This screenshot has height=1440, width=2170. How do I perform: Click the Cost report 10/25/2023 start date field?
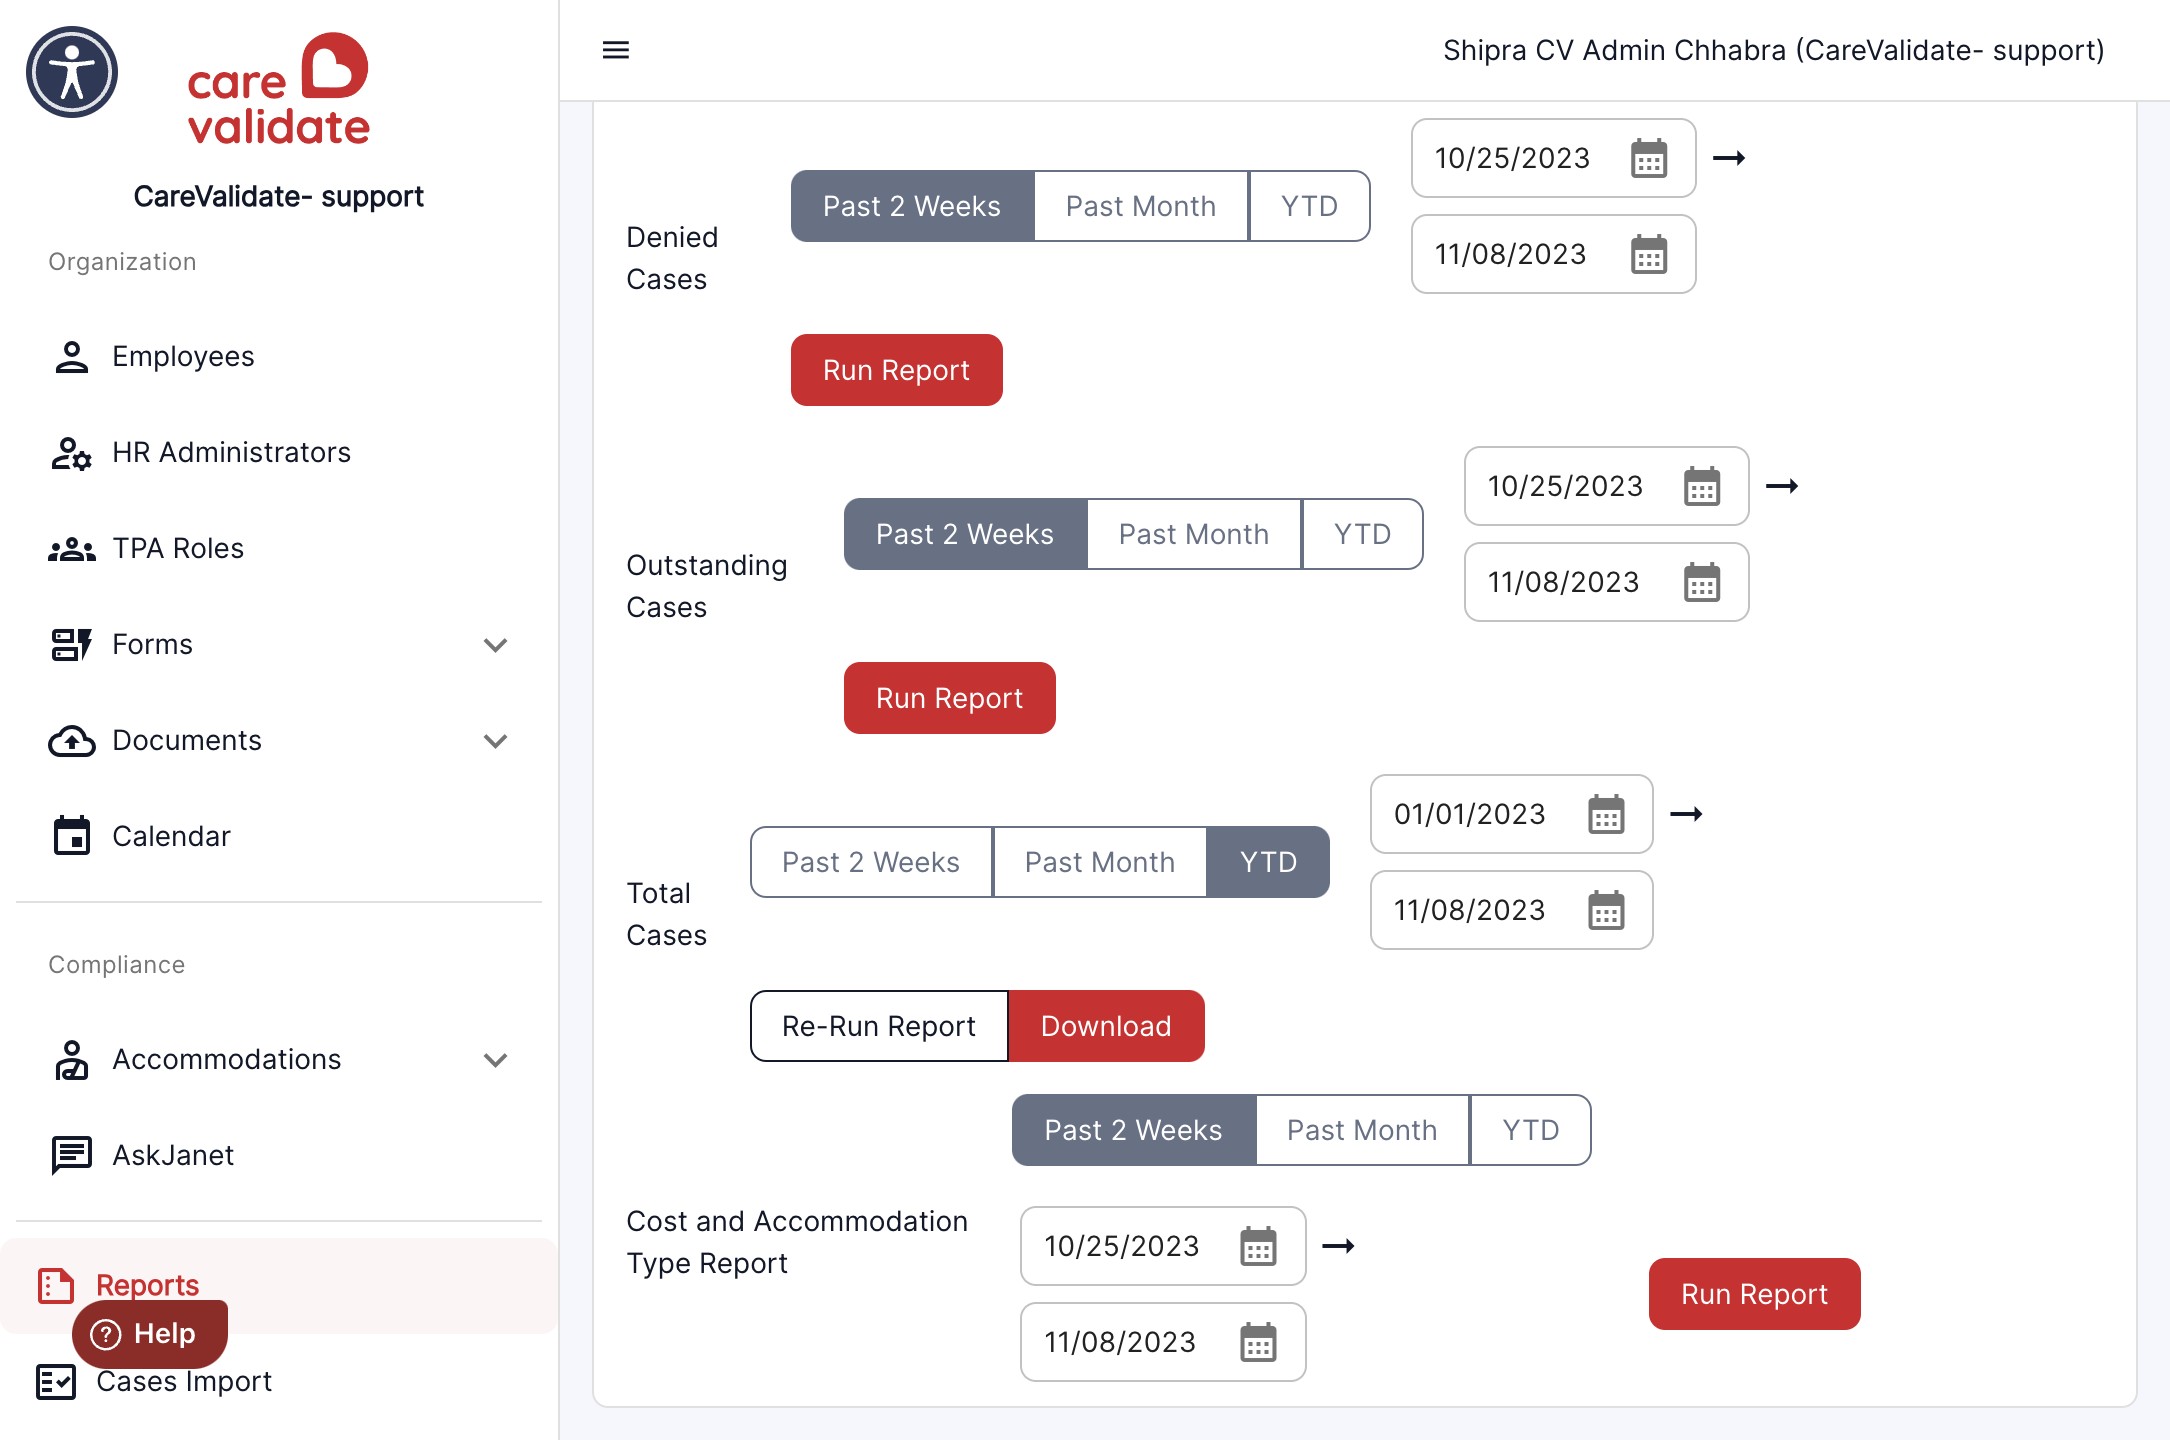click(x=1163, y=1246)
